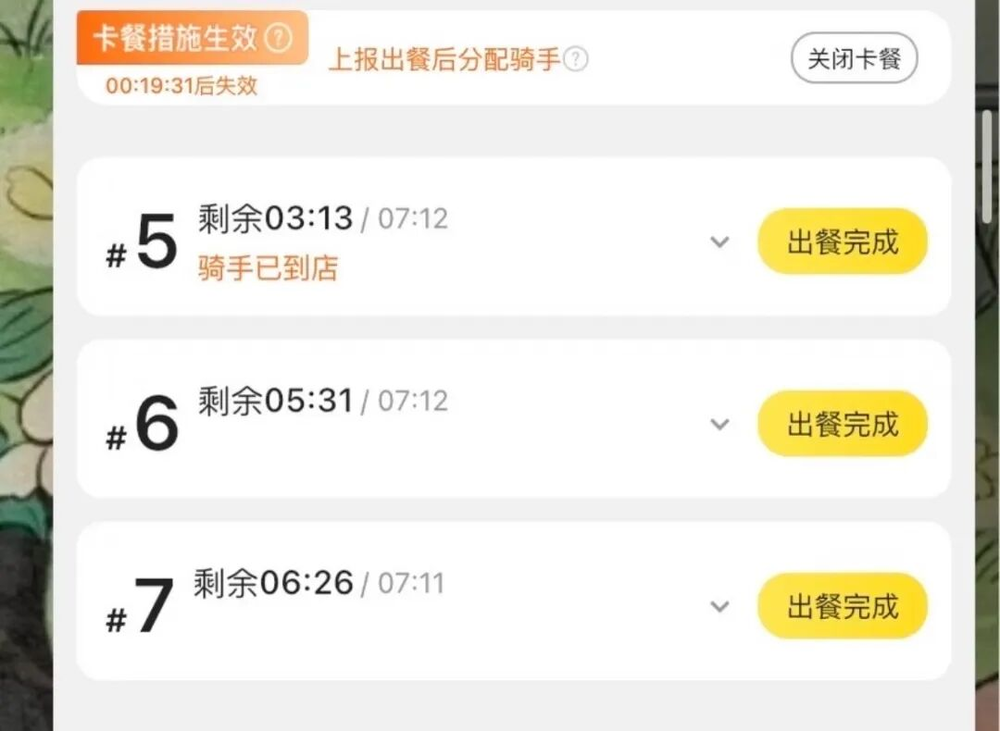Expand order #7 details chevron
This screenshot has width=1000, height=731.
click(x=720, y=607)
